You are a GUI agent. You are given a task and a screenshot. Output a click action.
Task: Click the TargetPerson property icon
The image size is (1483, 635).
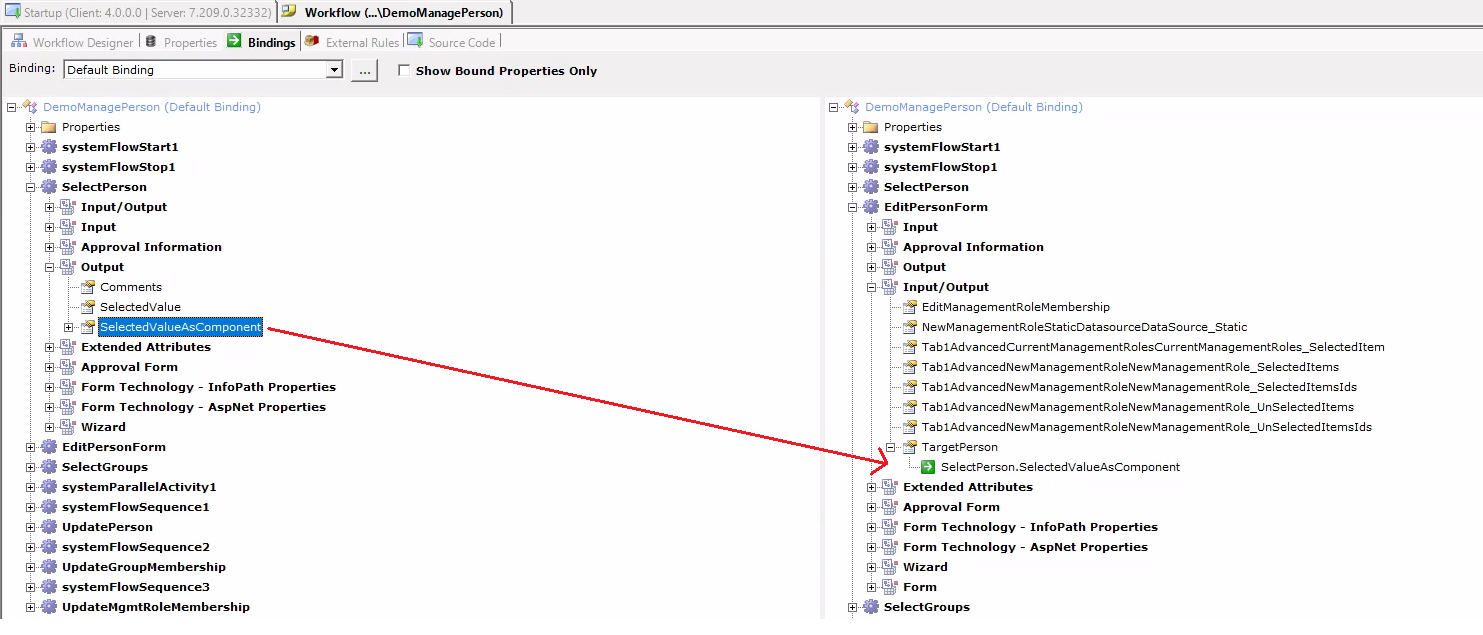[x=910, y=447]
